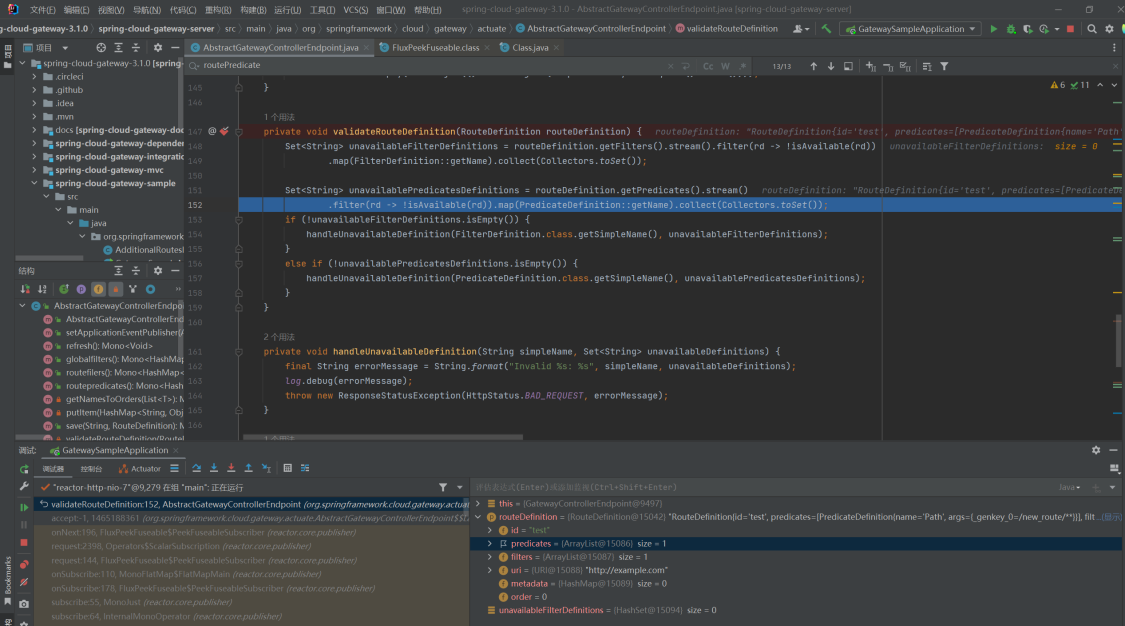Open IDE settings gear in the top toolbar

pyautogui.click(x=1109, y=29)
